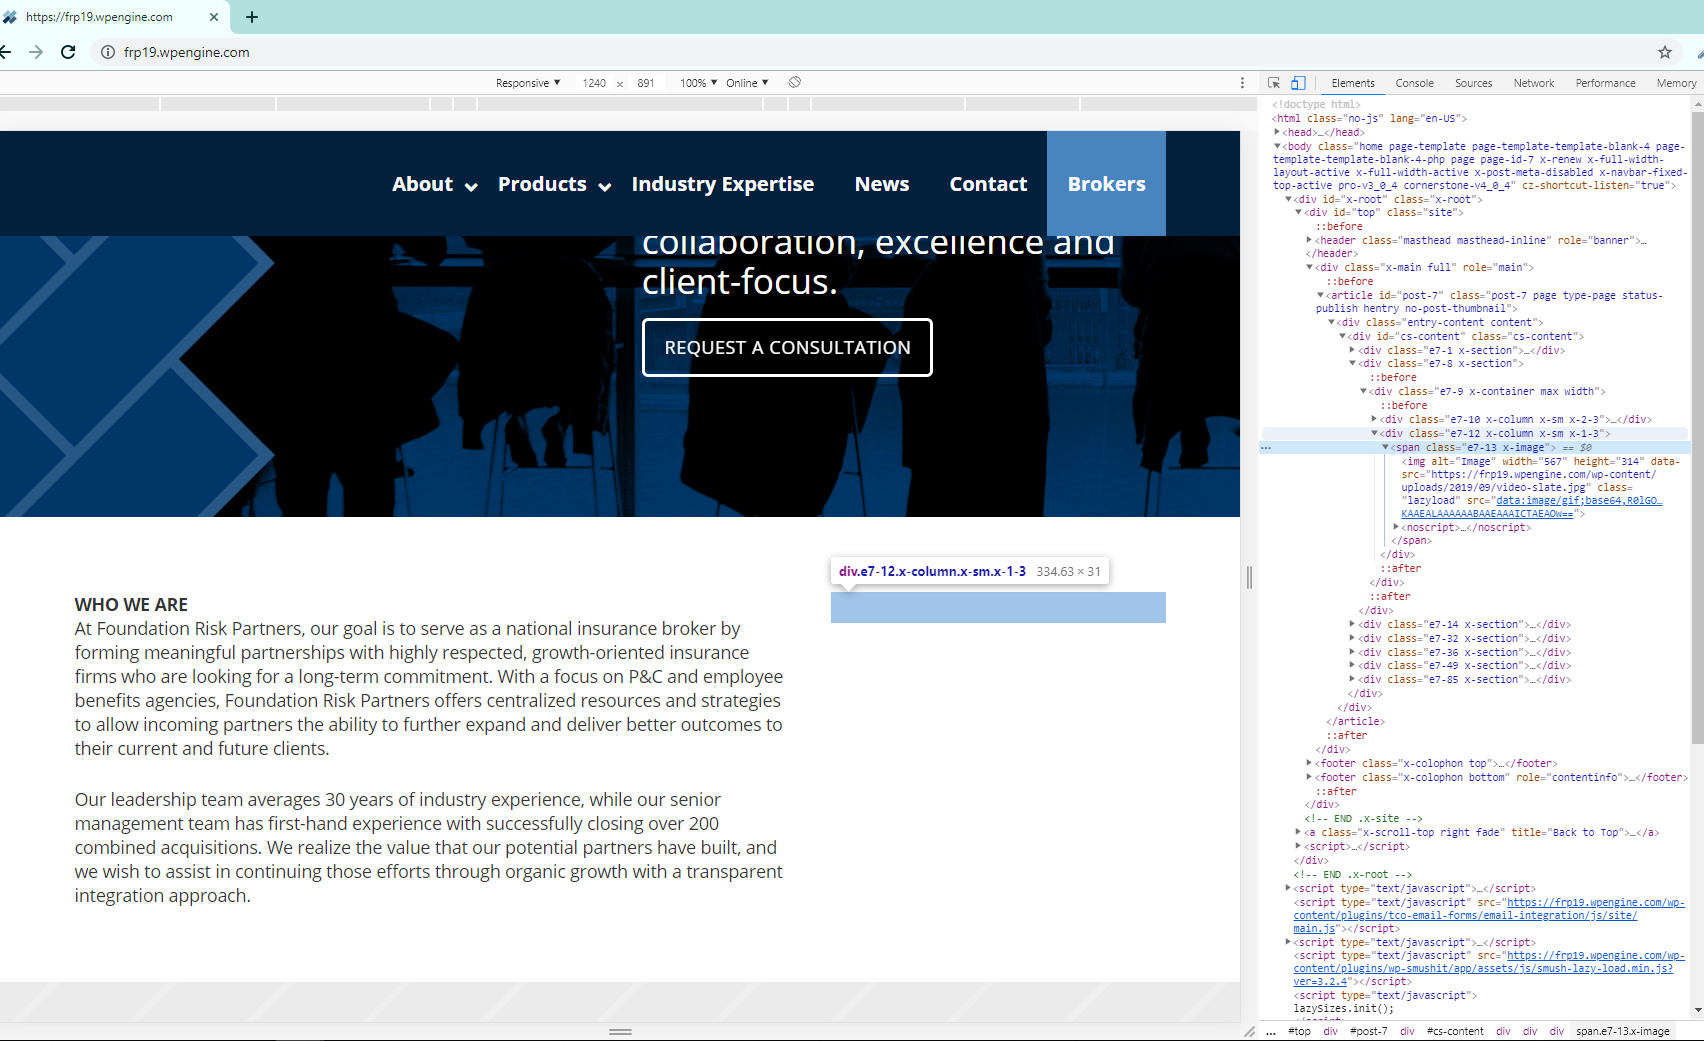Expand the head element node

tap(1277, 132)
